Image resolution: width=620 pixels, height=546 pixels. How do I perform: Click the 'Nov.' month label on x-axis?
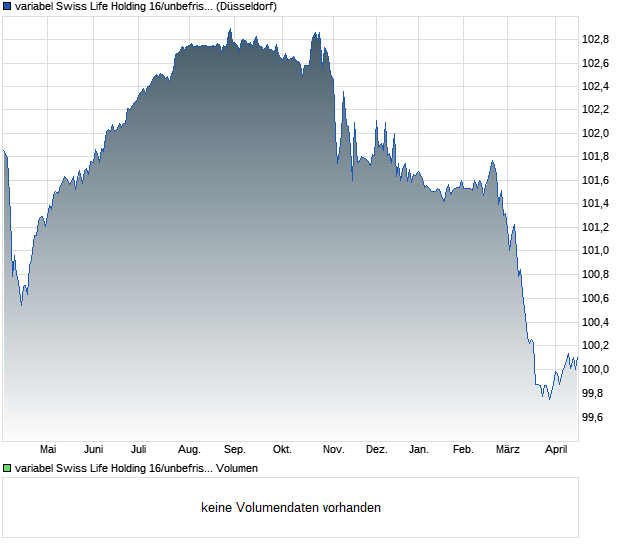[x=334, y=450]
